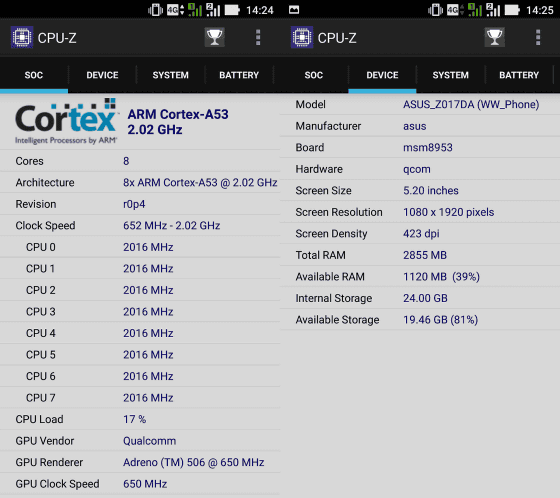Tap the 14:25 clock in the right status bar
Image resolution: width=560 pixels, height=498 pixels.
[x=540, y=10]
